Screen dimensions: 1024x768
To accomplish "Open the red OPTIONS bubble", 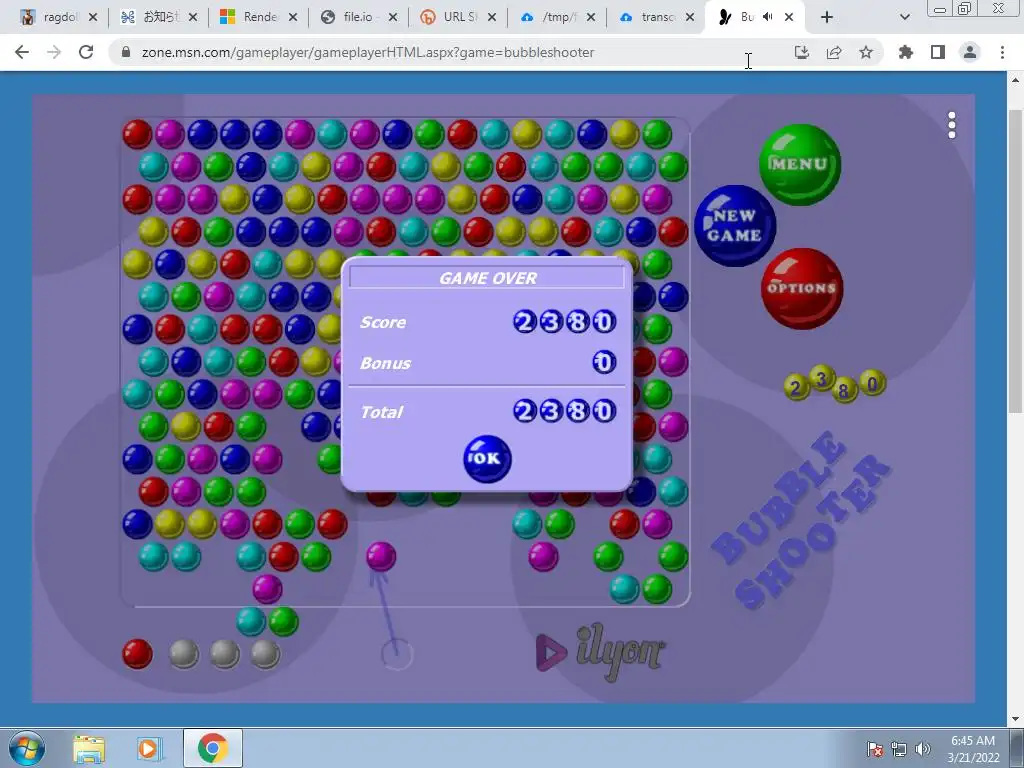I will [802, 289].
